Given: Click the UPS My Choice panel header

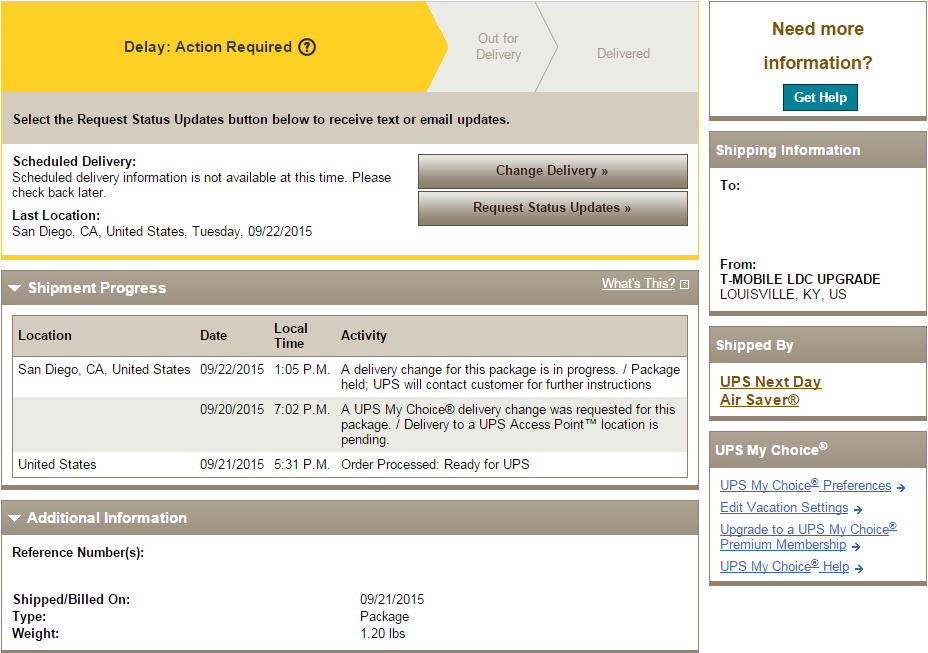Looking at the screenshot, I should pyautogui.click(x=818, y=450).
